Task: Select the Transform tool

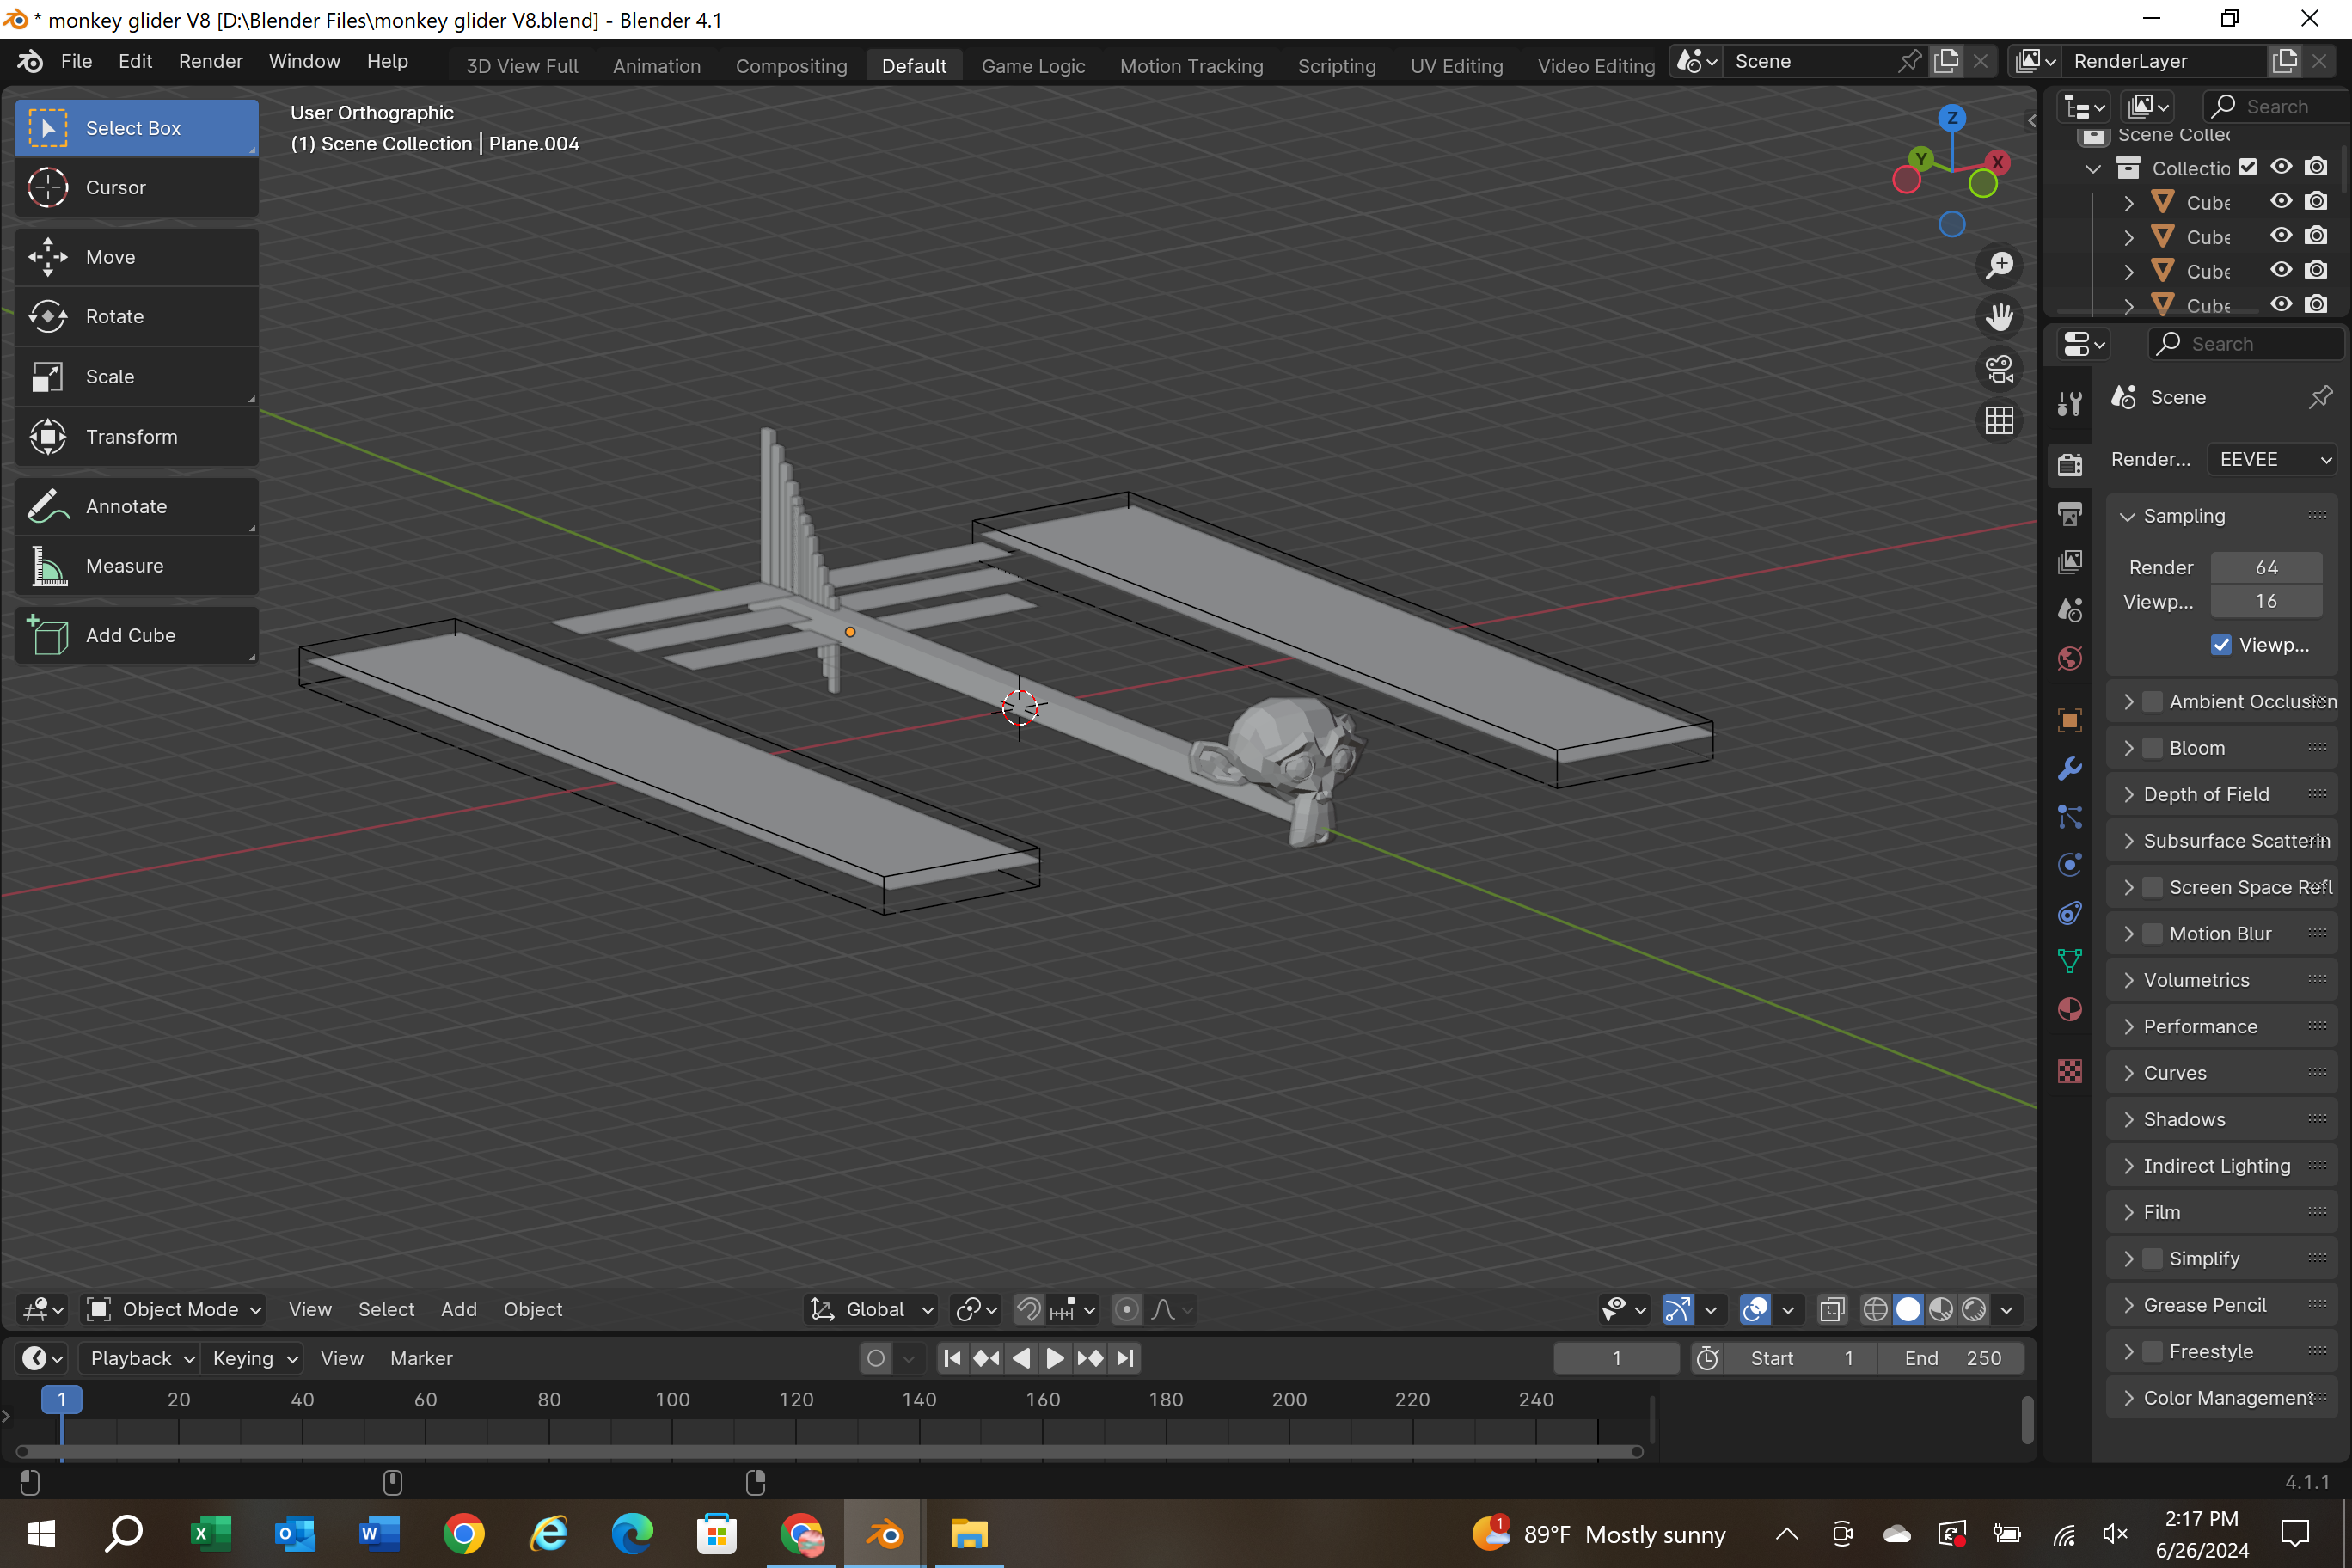Action: [x=137, y=437]
